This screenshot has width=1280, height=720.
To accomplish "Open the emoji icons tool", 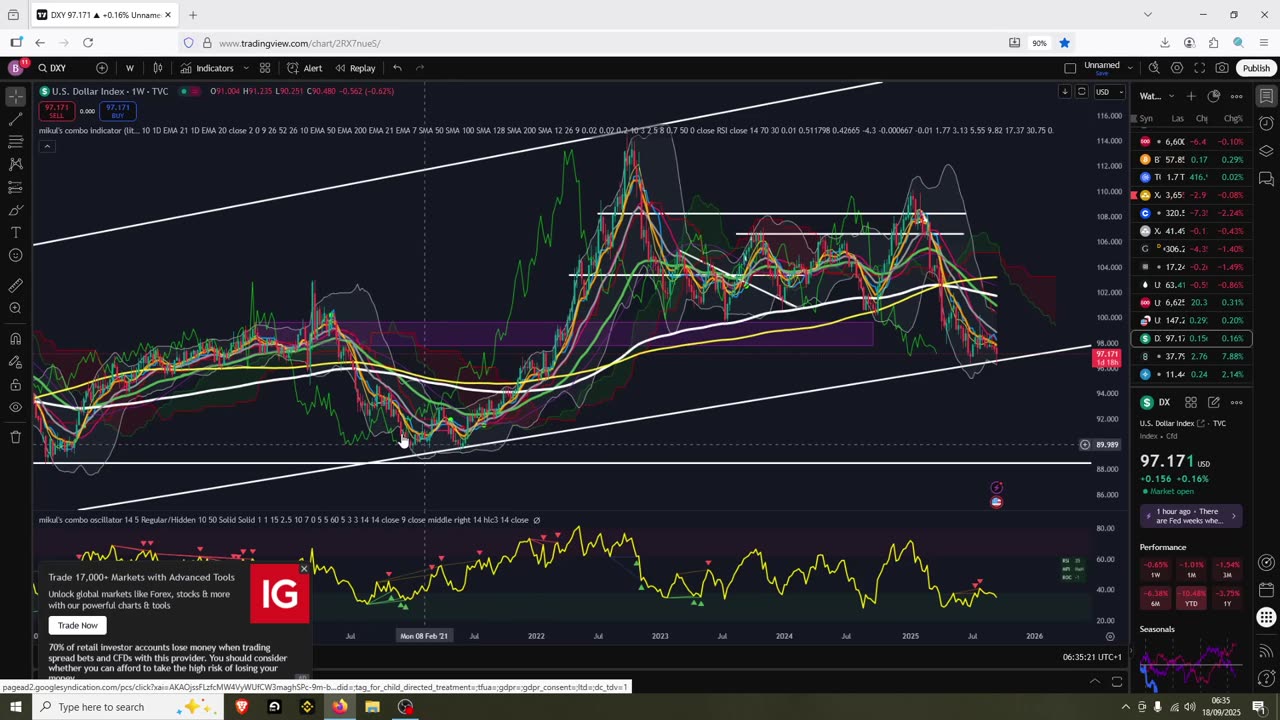I will [15, 255].
